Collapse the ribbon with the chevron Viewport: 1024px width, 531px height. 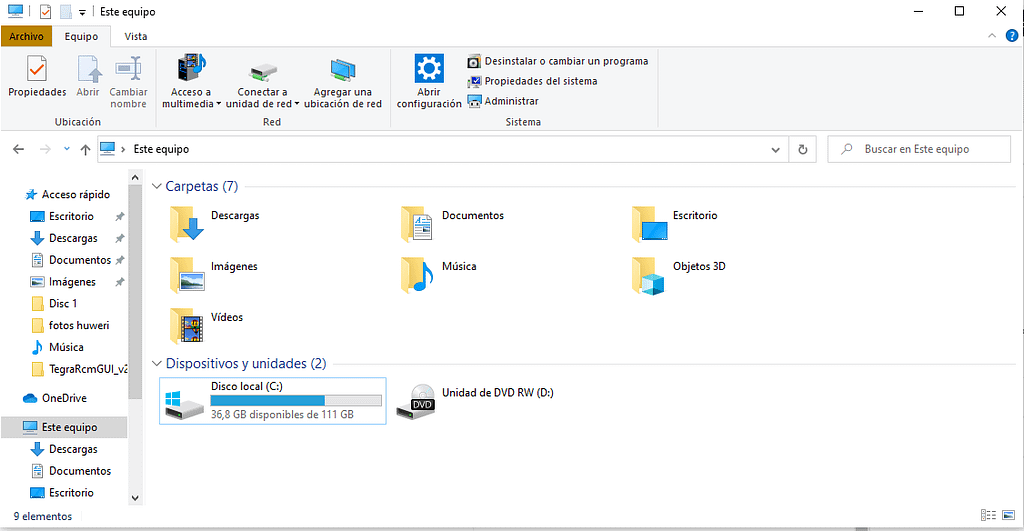click(992, 36)
